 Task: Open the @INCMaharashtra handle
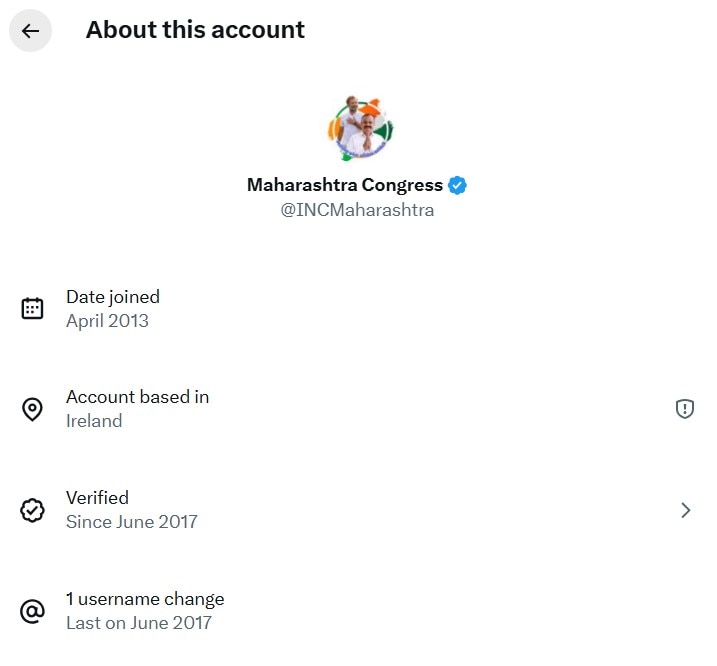(x=357, y=210)
